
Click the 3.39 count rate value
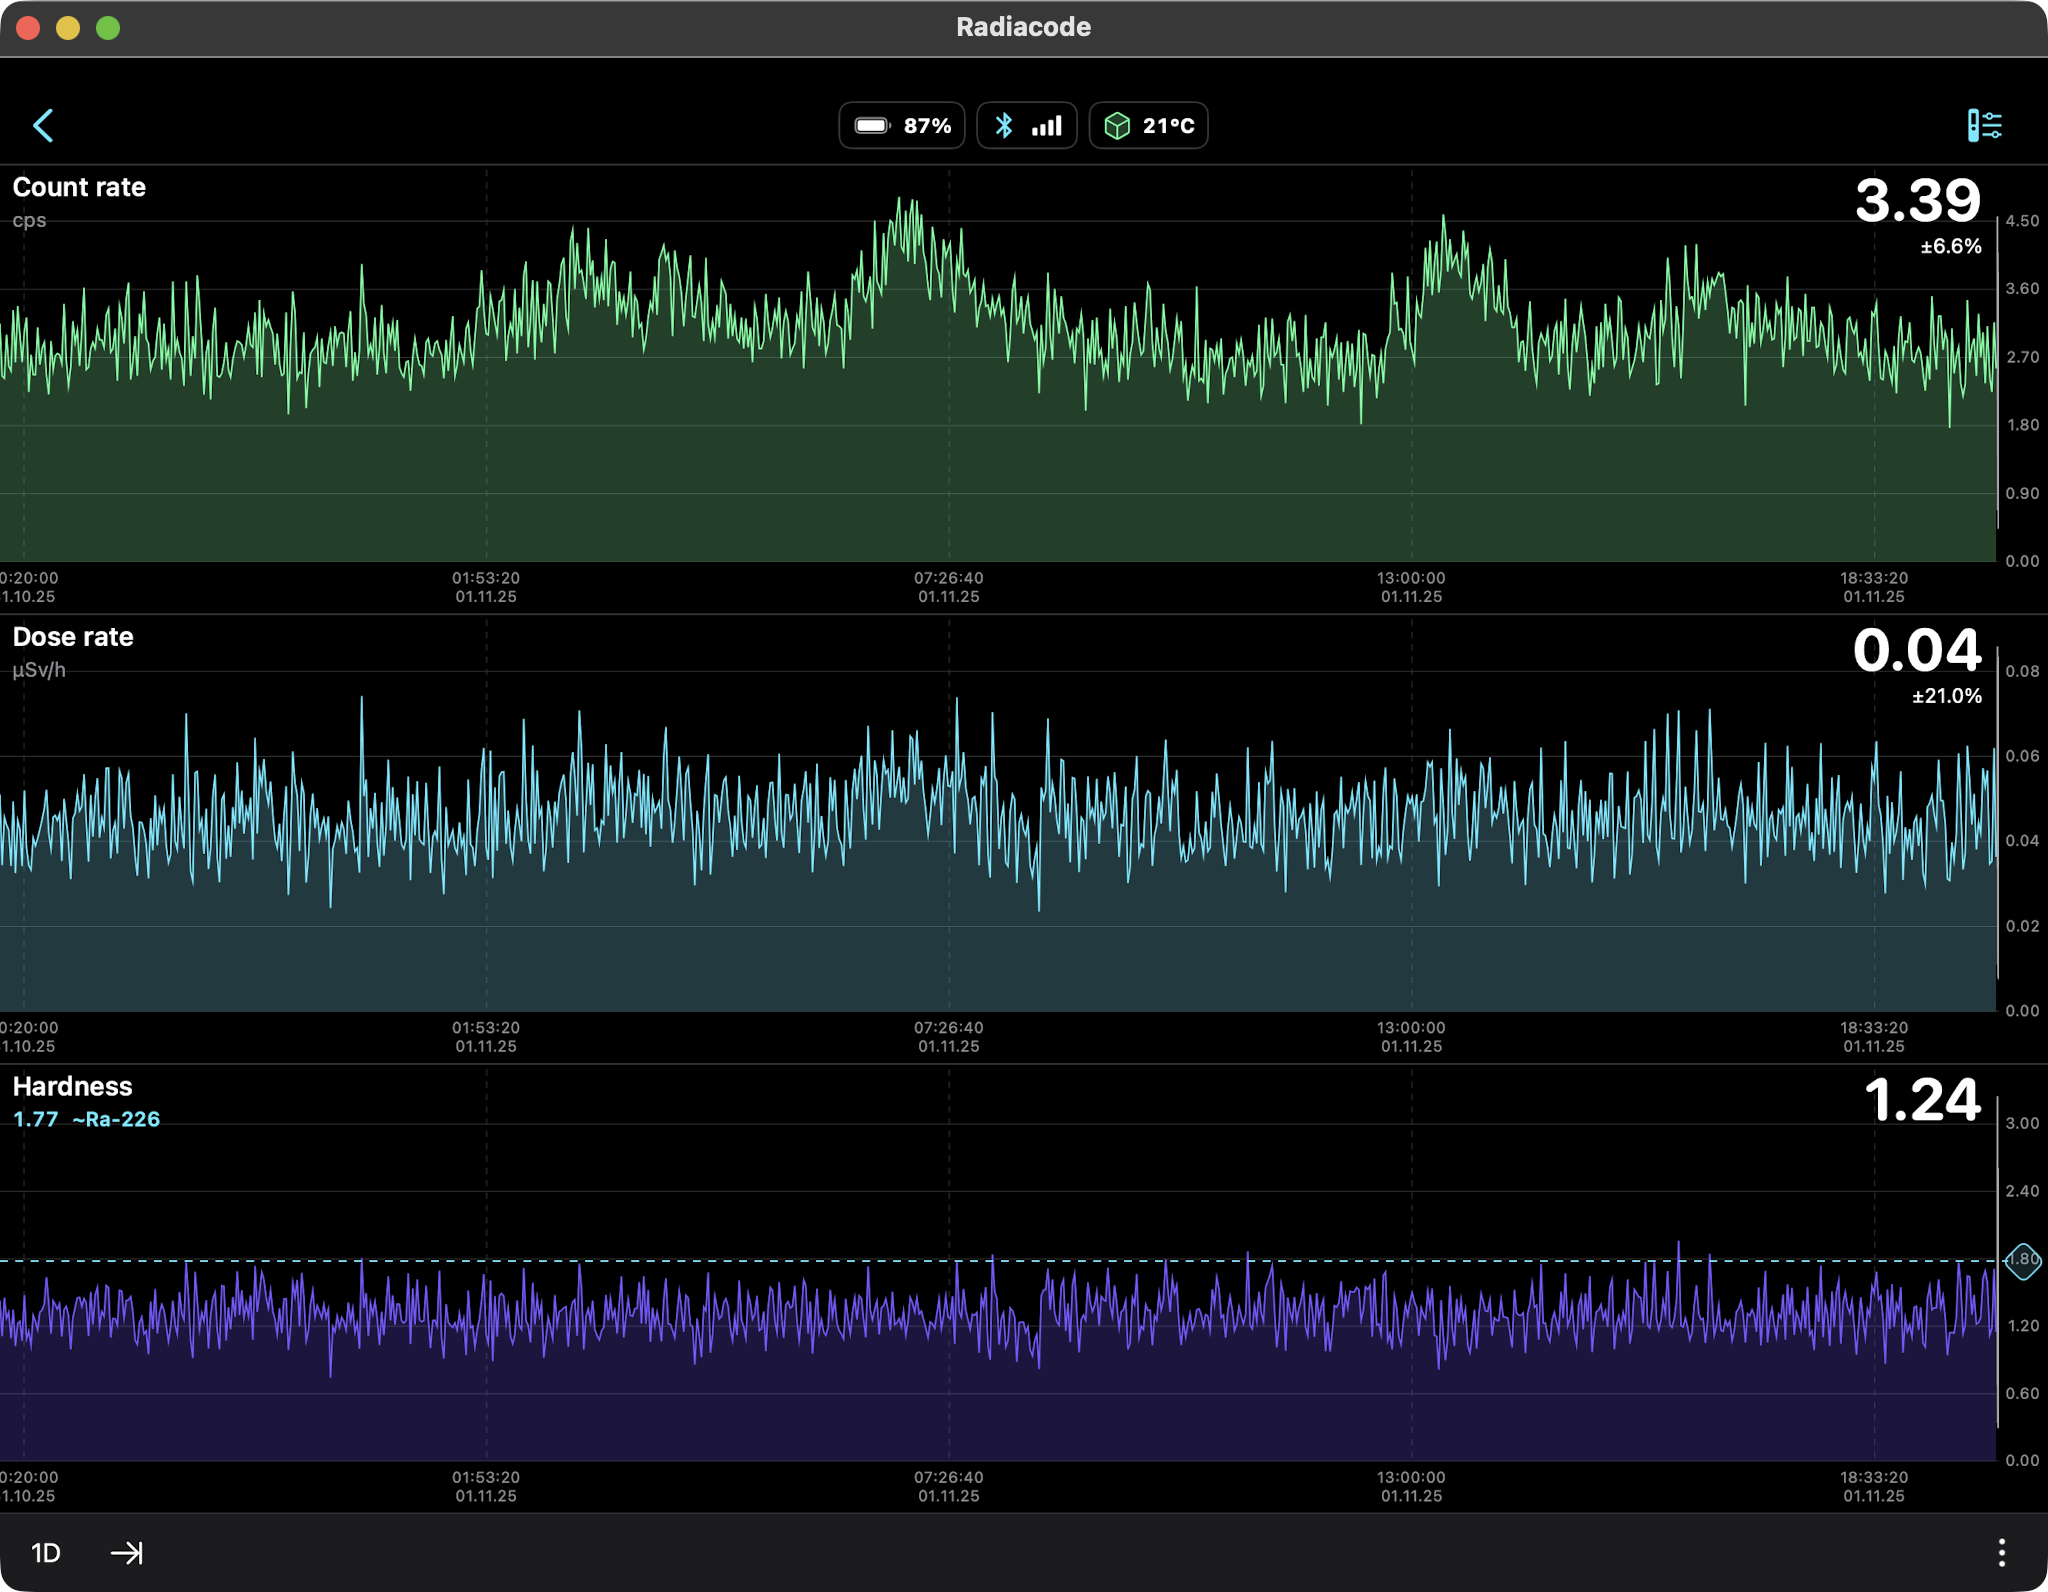[x=1917, y=201]
